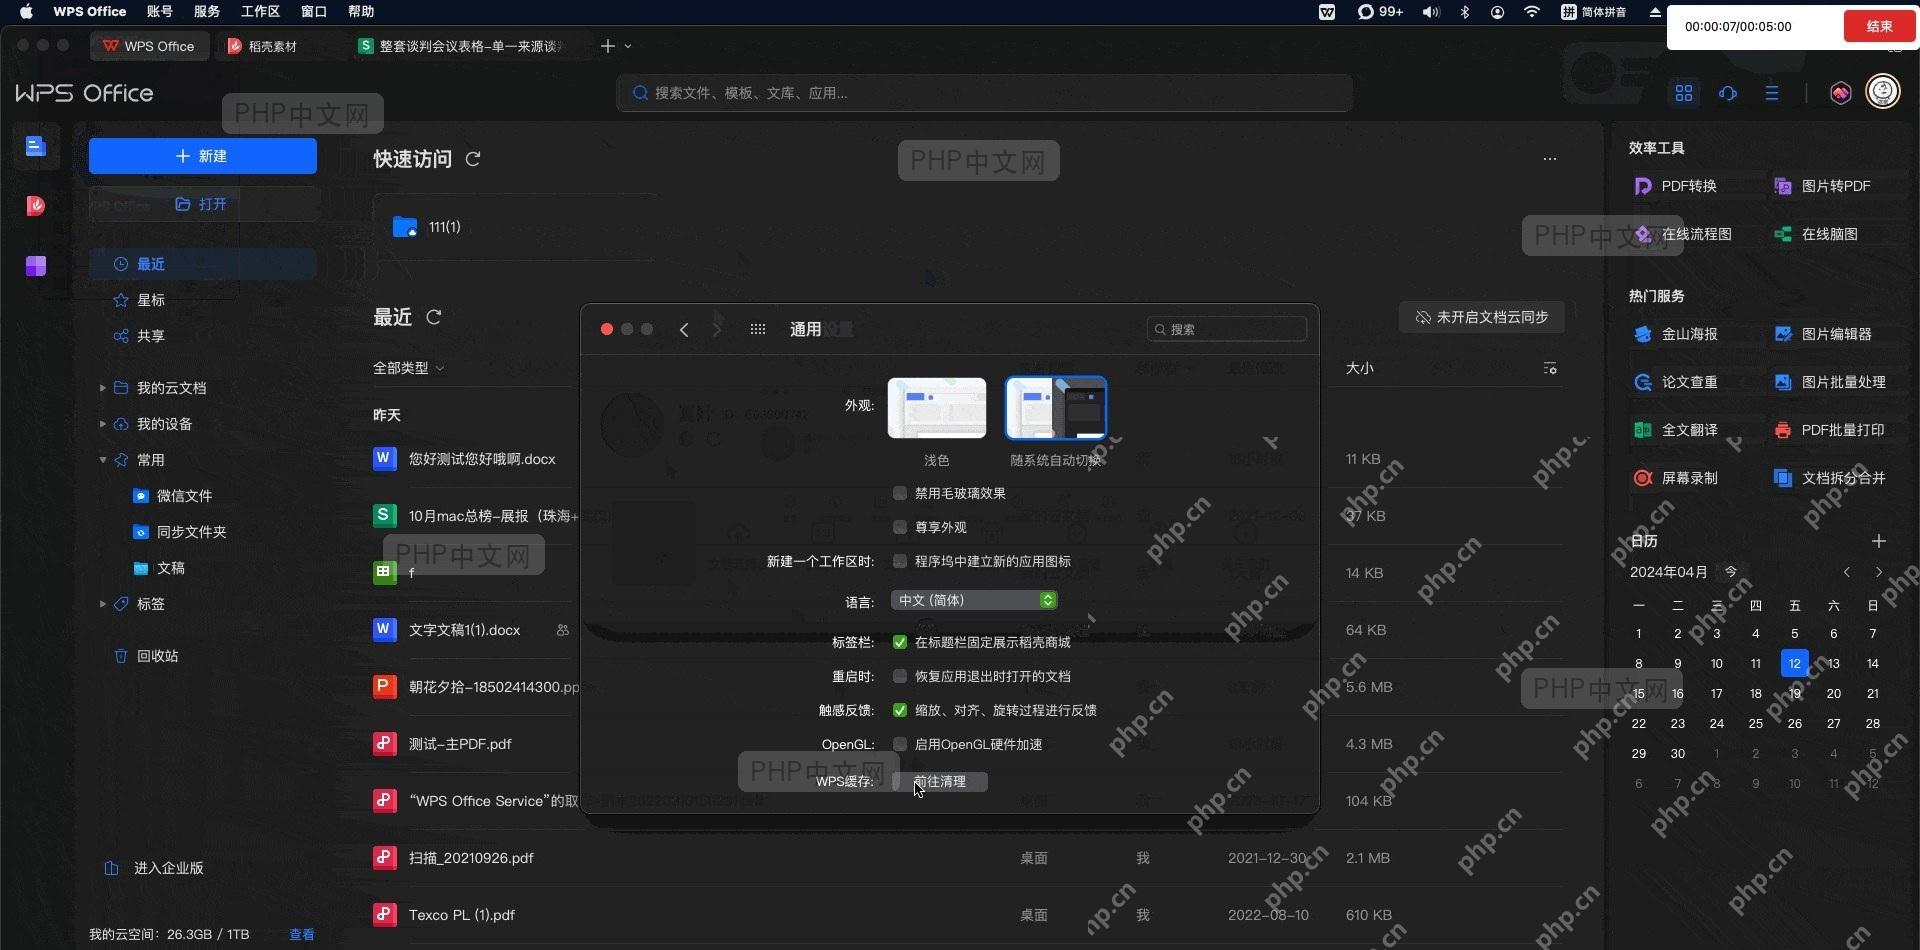Click the 稻壳 icon in left rail
Screen dimensions: 1920x950
pyautogui.click(x=36, y=205)
